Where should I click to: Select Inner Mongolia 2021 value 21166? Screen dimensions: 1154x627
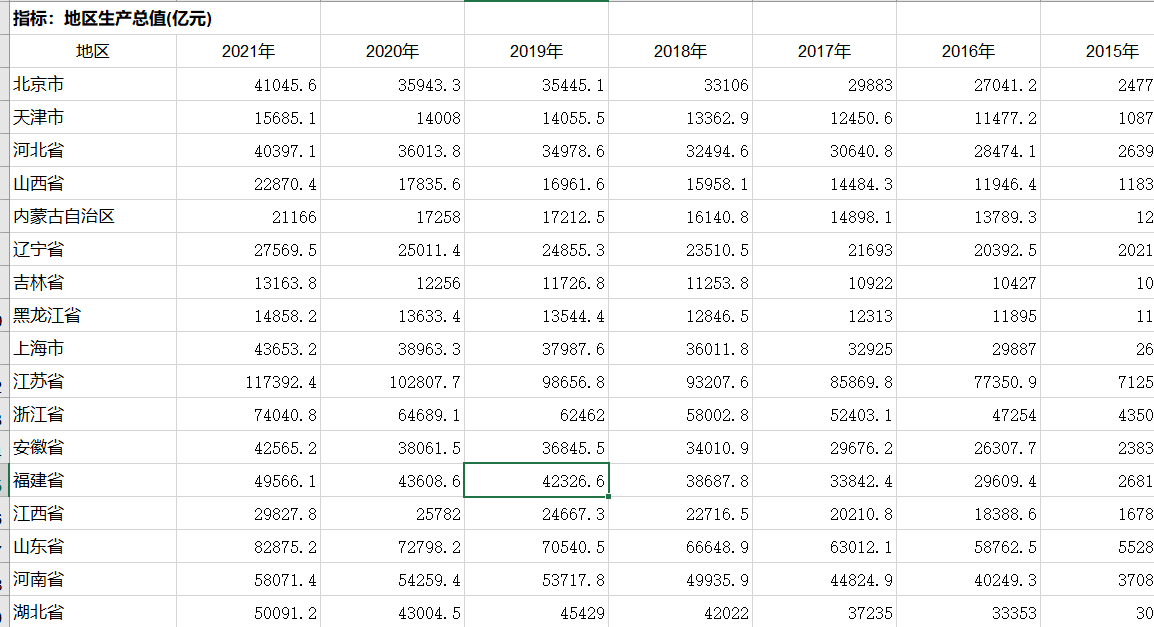point(248,216)
